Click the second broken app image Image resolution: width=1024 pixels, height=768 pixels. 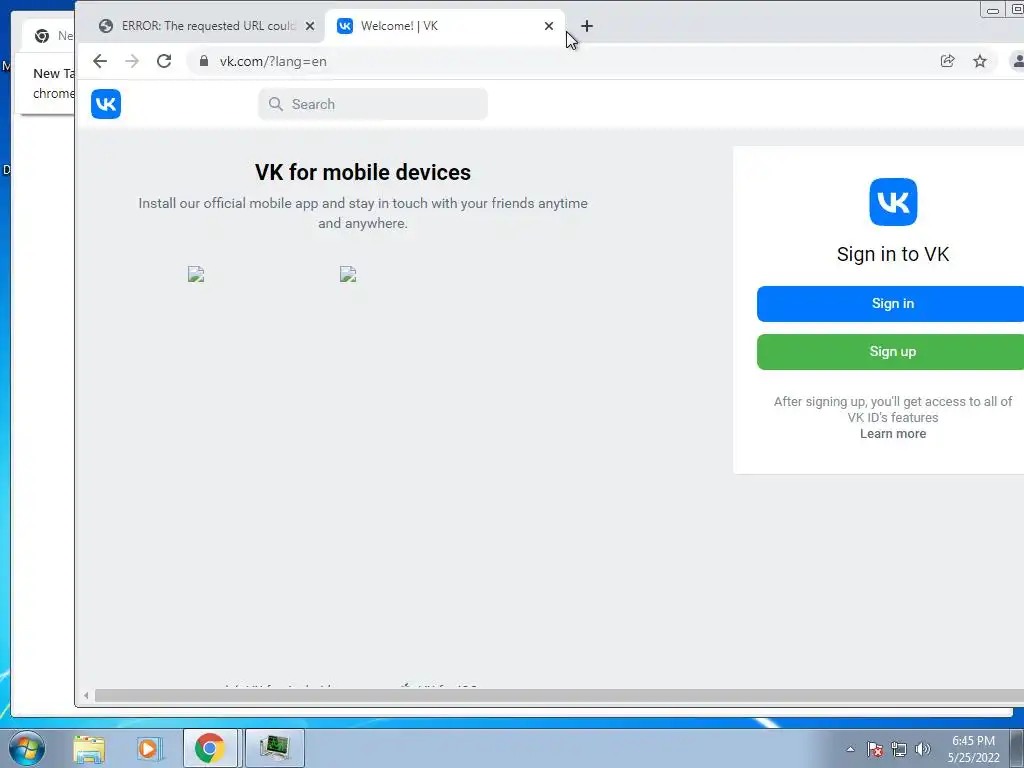coord(348,274)
